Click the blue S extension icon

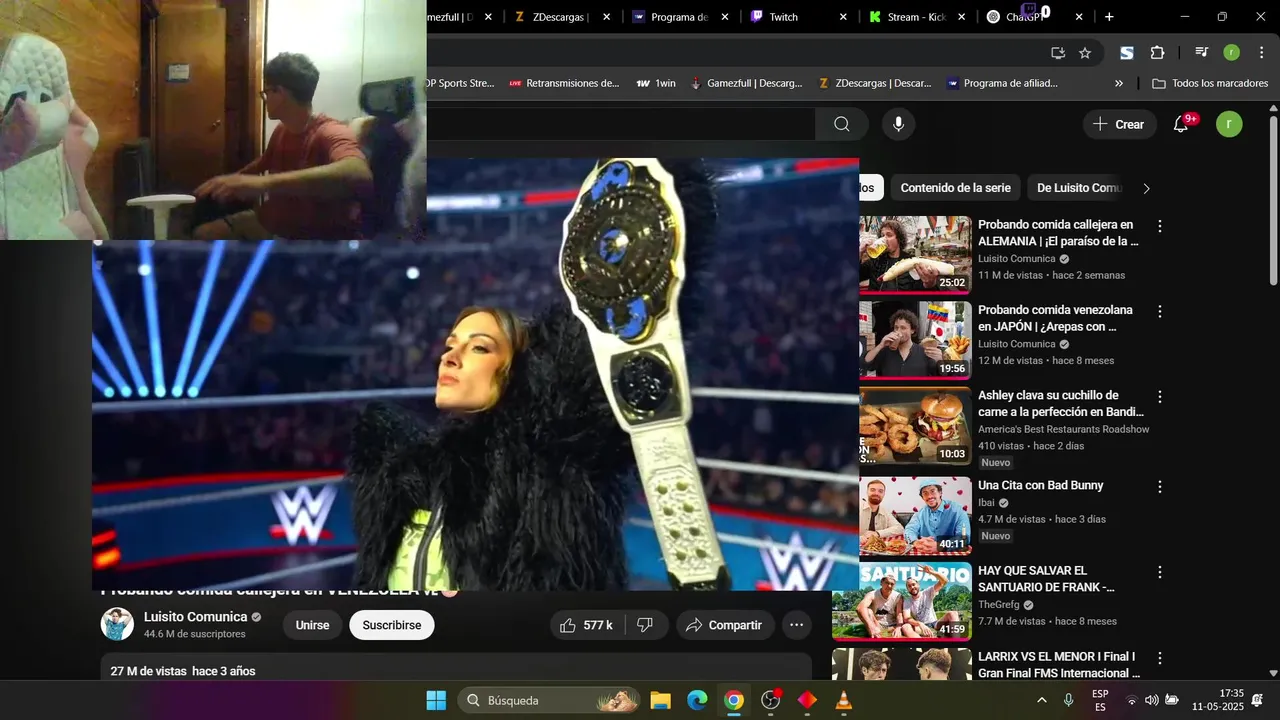[1127, 53]
